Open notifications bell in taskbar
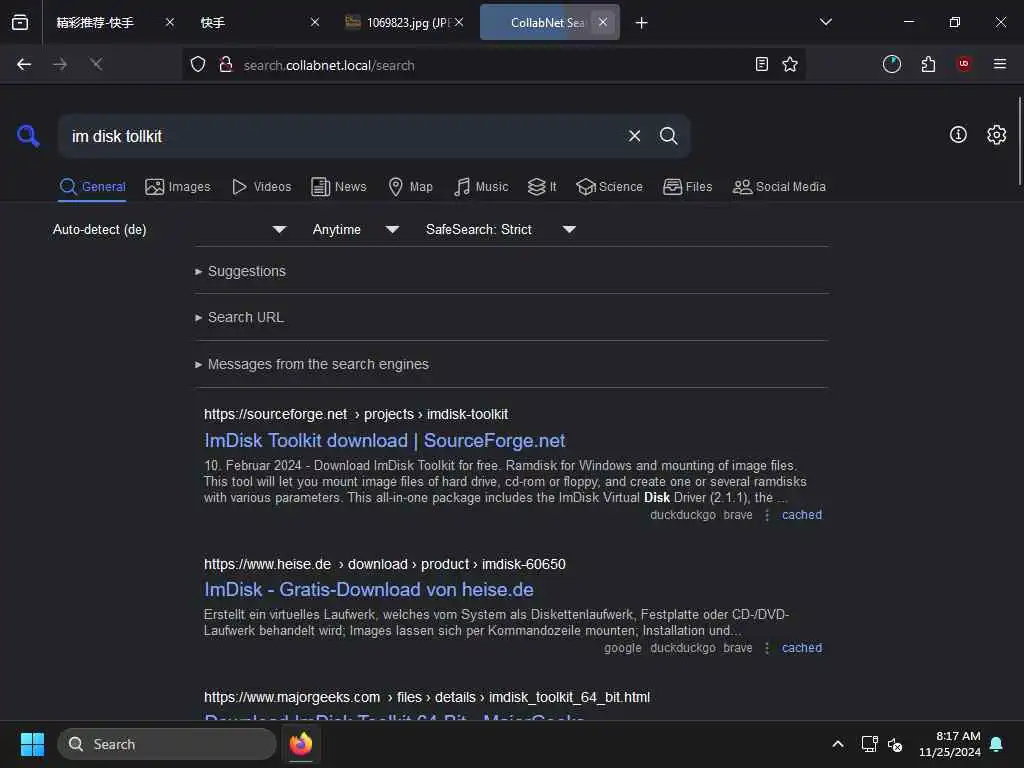Screen dimensions: 1024x768 997,744
